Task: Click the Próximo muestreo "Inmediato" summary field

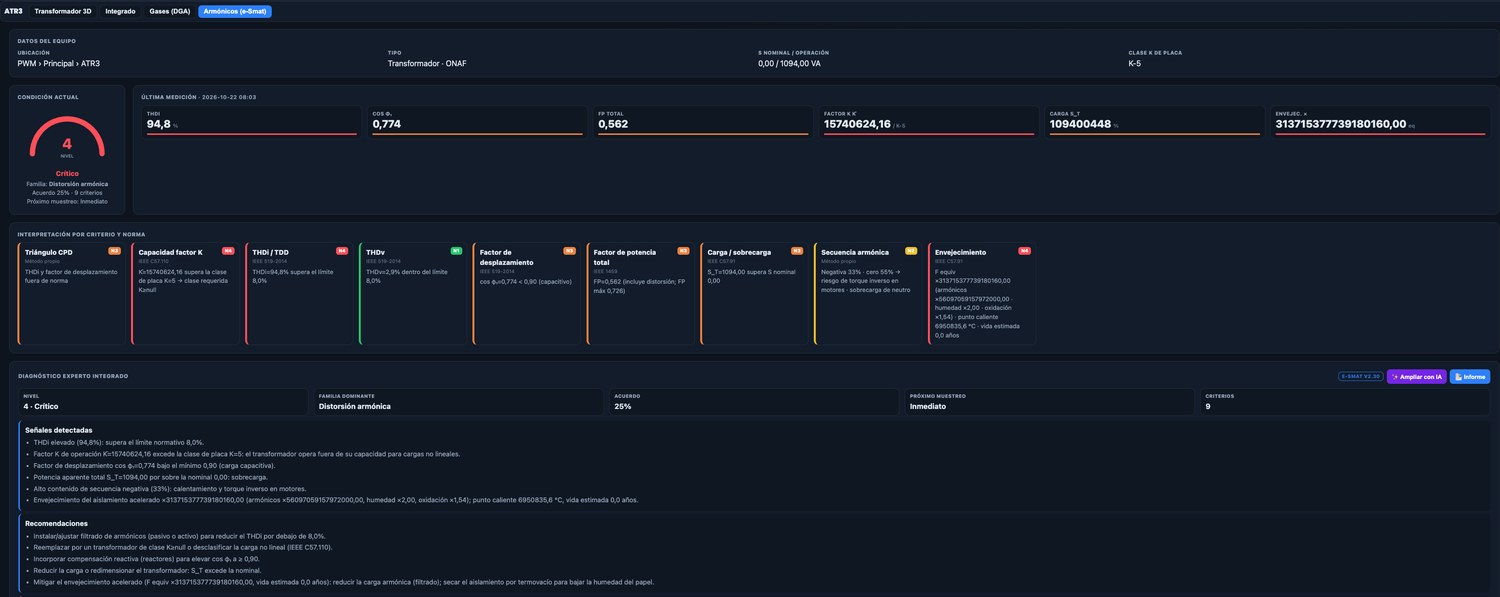Action: tap(1049, 402)
